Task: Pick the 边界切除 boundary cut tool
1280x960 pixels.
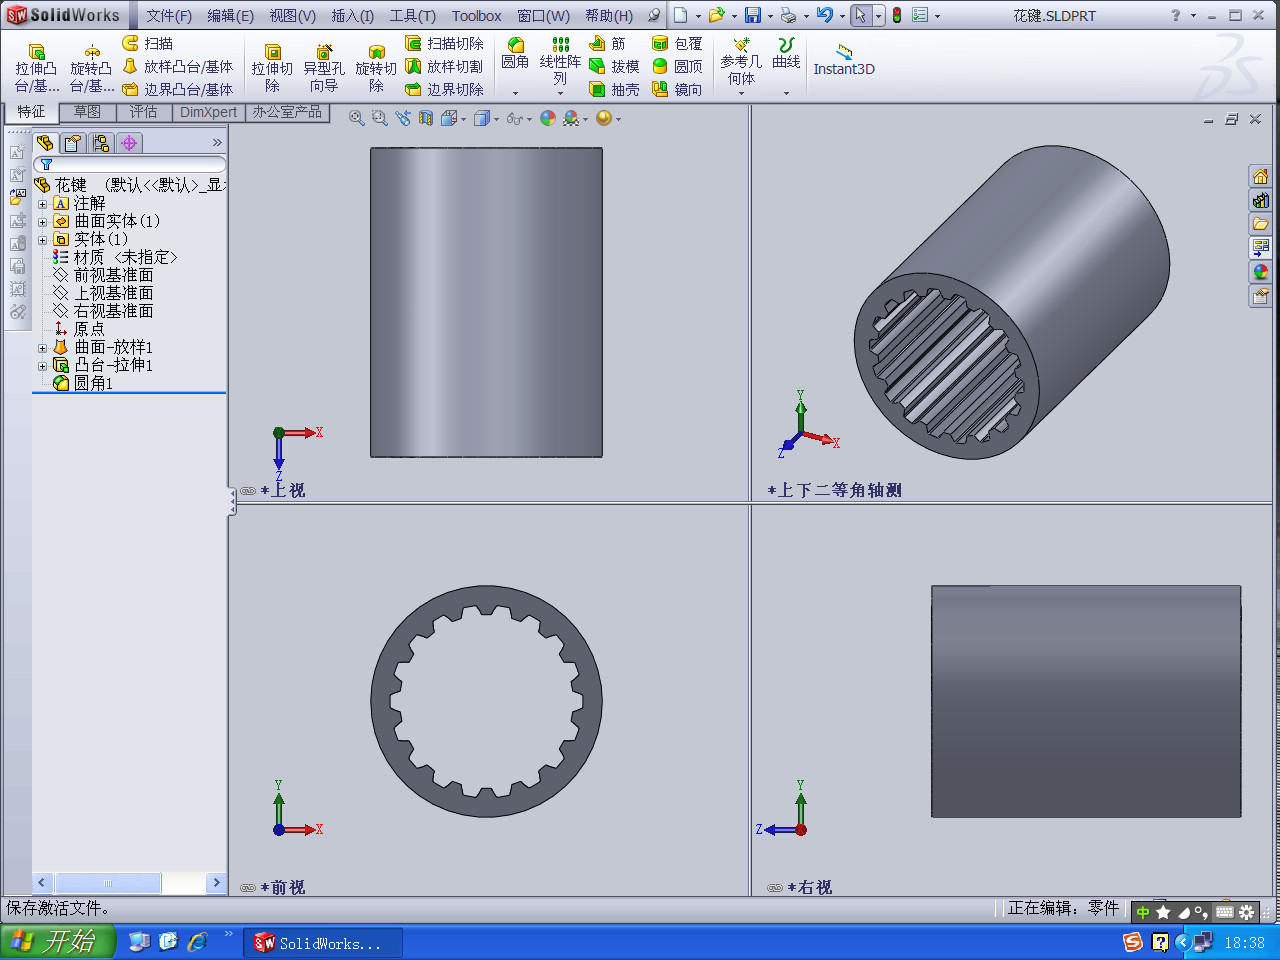Action: (444, 89)
